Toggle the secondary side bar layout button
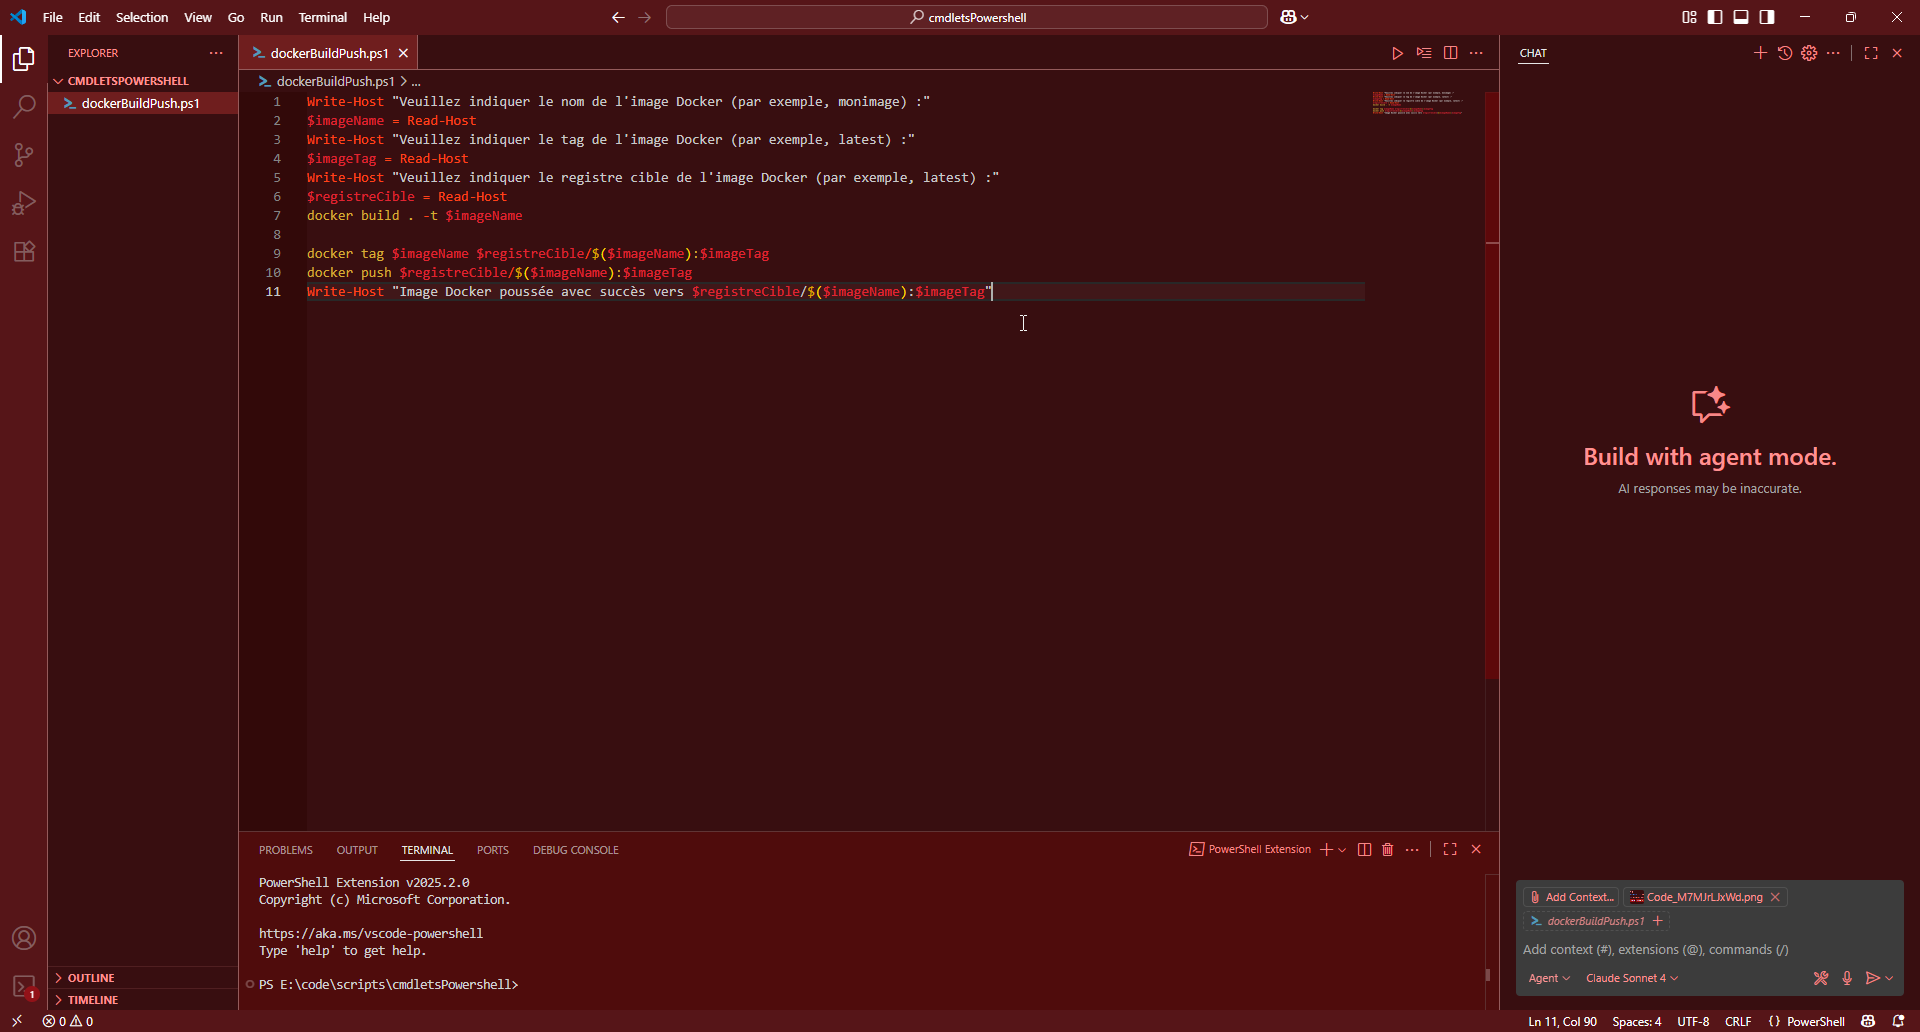The height and width of the screenshot is (1032, 1920). (1767, 17)
